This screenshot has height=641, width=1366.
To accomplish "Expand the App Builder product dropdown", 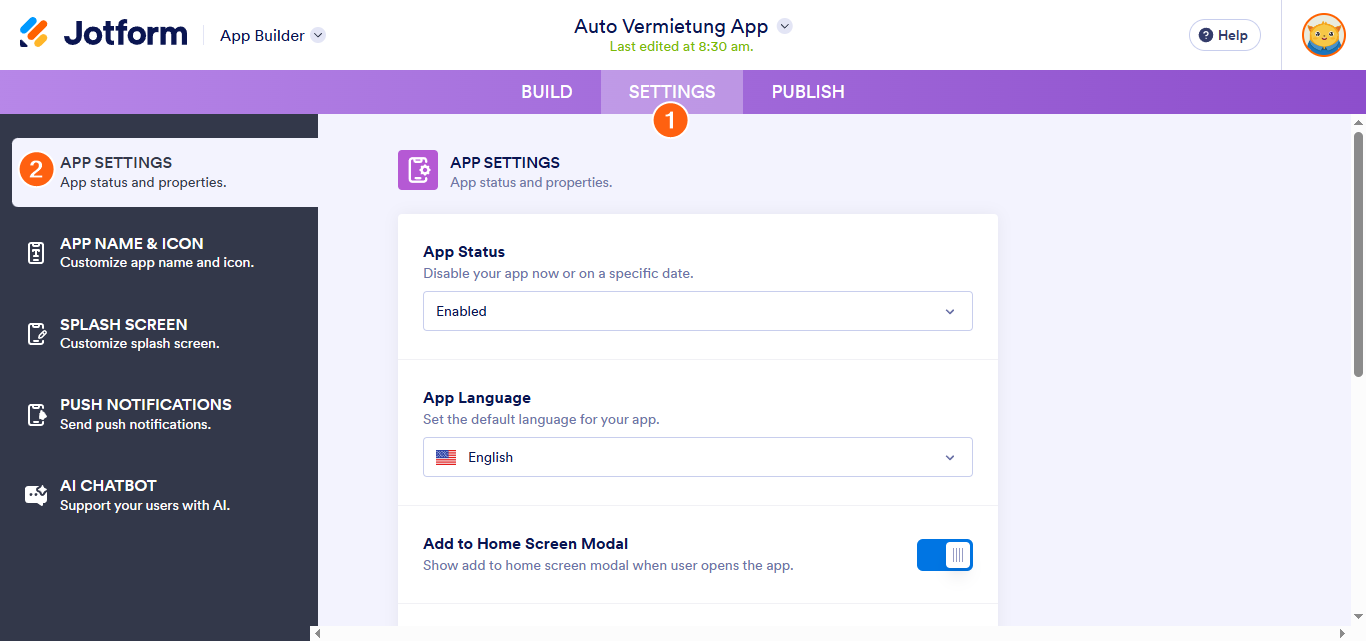I will click(x=318, y=35).
